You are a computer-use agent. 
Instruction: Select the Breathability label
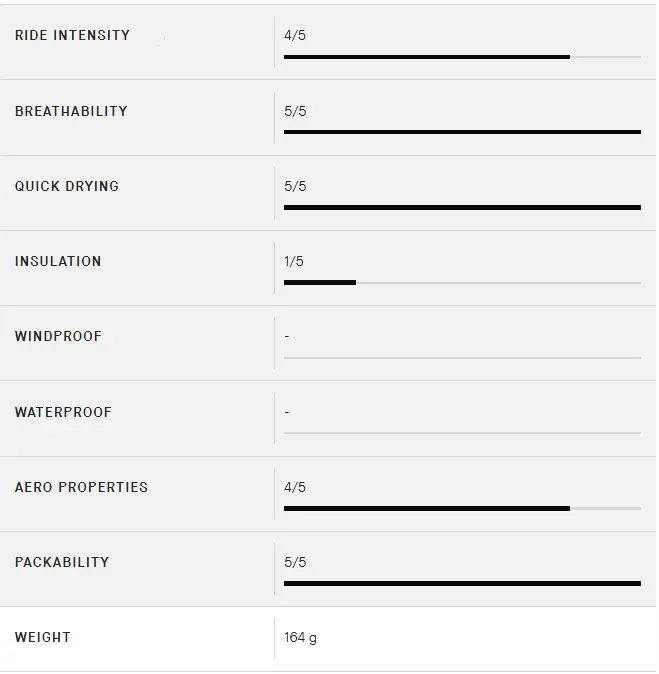click(71, 111)
